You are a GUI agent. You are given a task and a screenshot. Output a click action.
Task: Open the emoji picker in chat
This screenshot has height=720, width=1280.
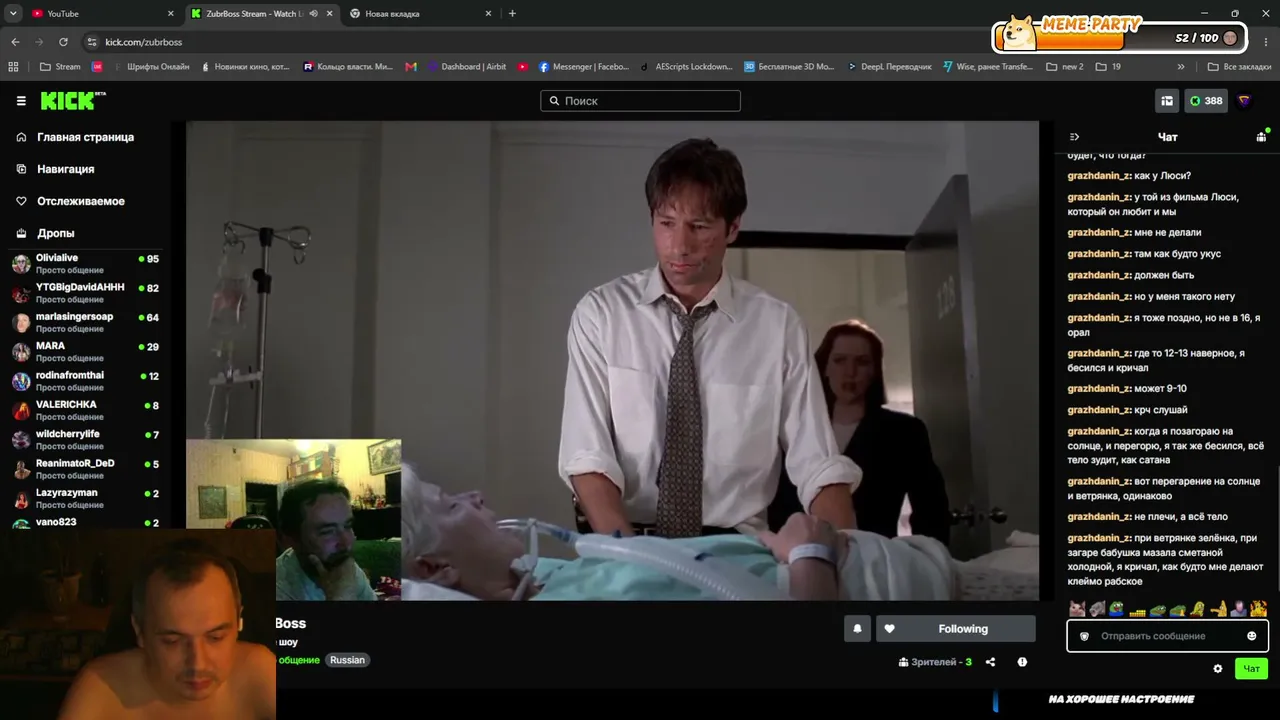[x=1251, y=636]
